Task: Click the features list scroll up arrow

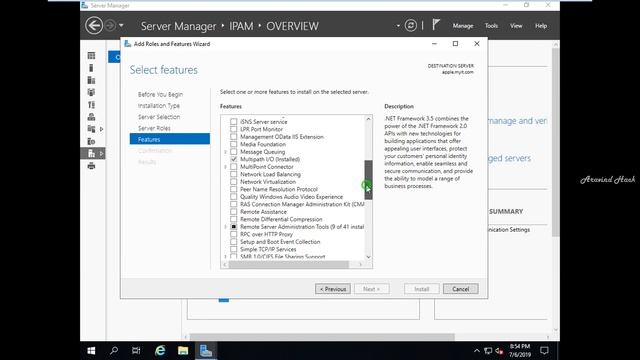Action: [x=368, y=119]
